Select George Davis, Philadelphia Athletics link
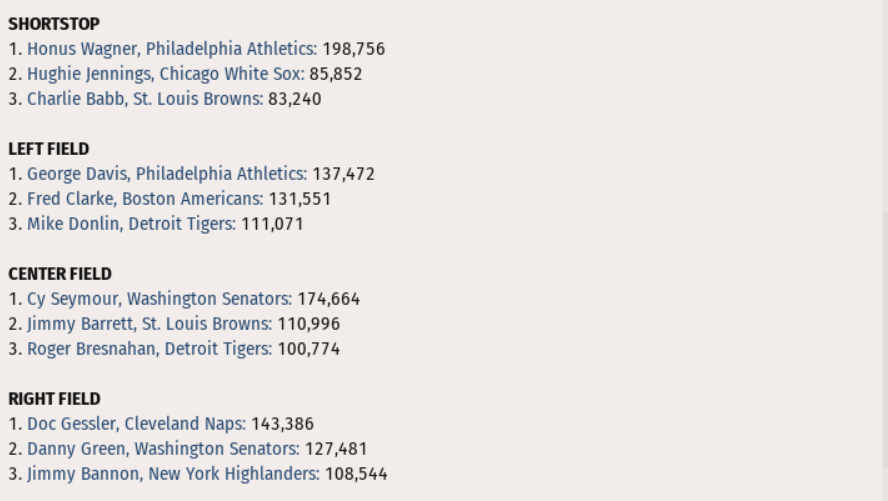 166,174
